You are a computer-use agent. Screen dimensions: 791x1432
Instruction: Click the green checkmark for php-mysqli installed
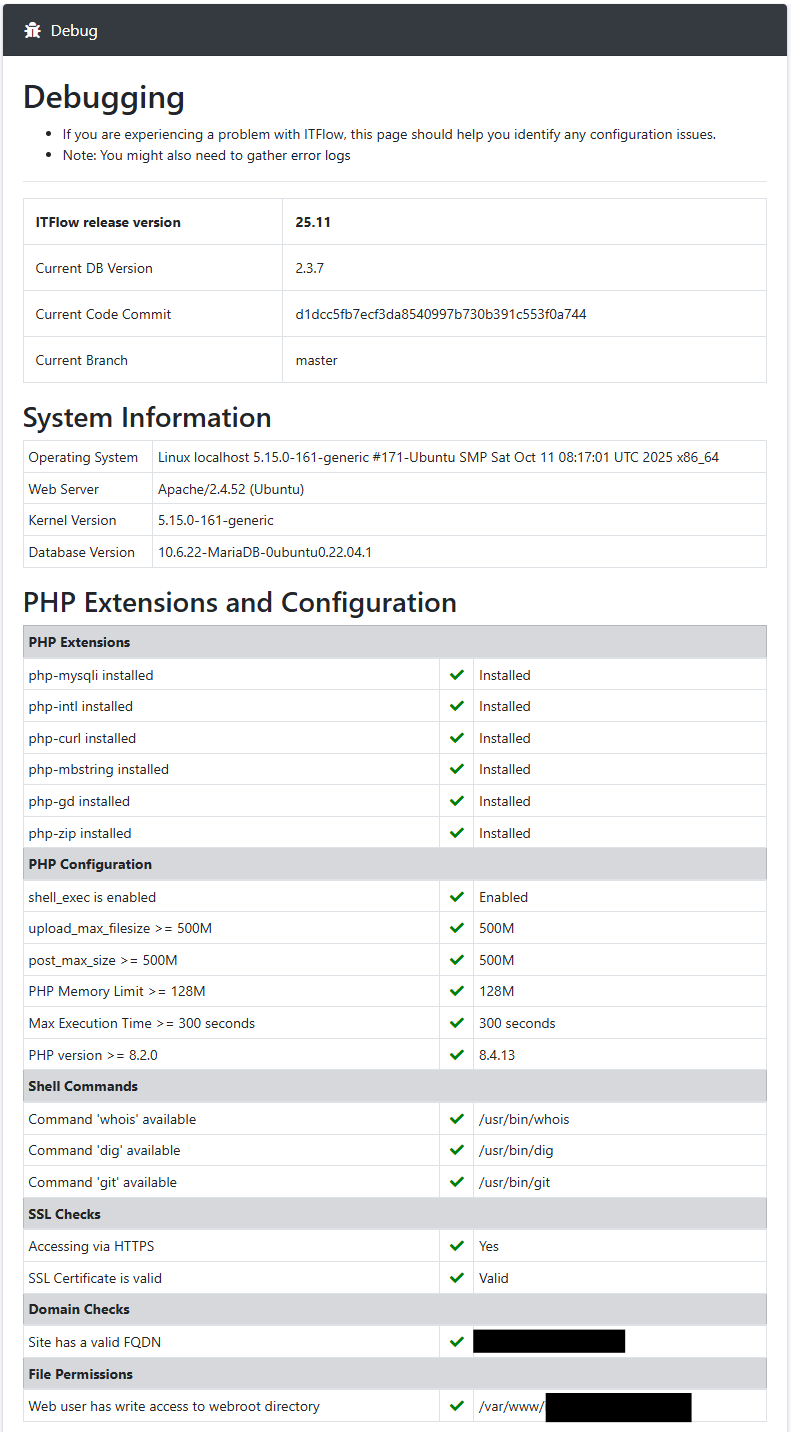coord(457,675)
